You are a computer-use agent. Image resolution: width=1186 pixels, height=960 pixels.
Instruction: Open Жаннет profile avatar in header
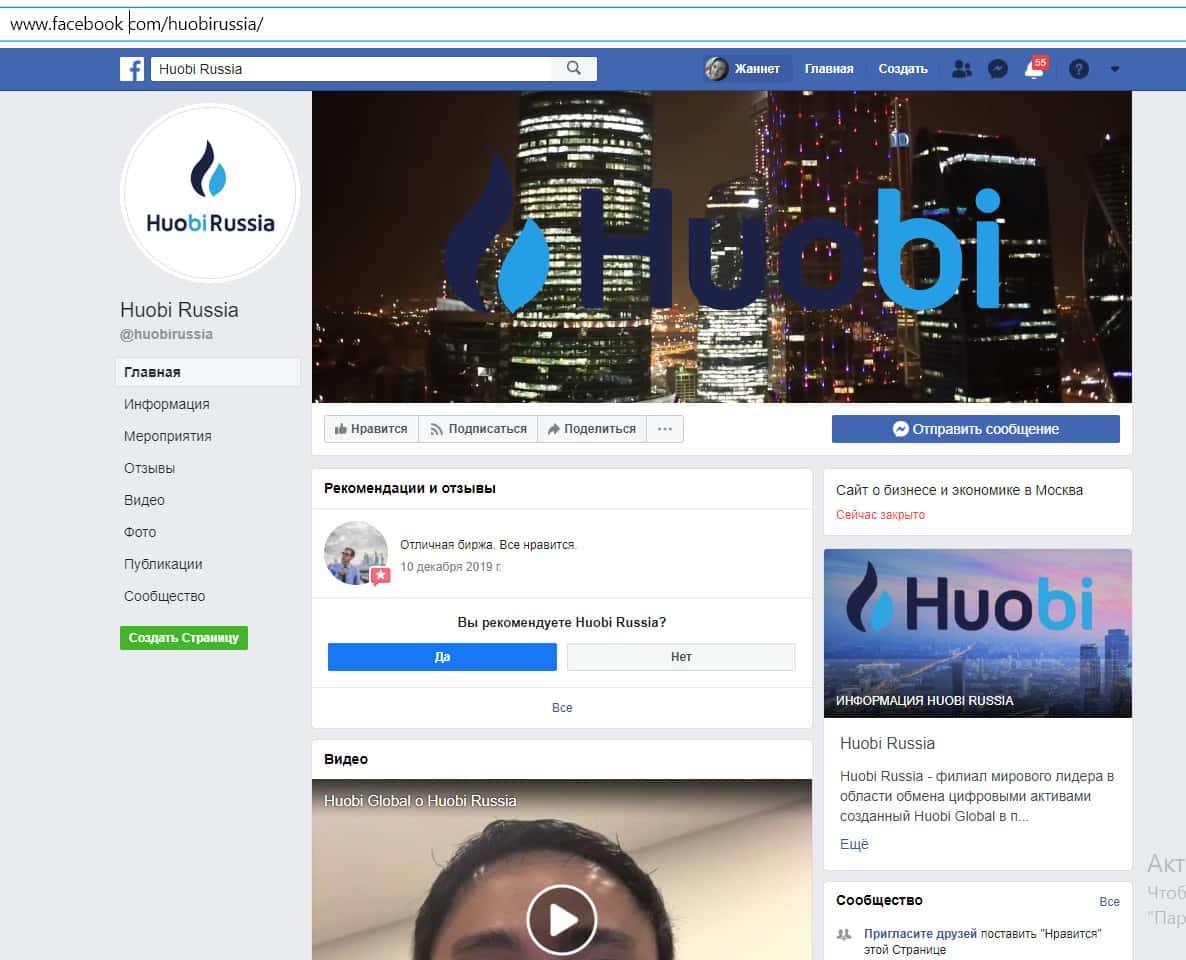pyautogui.click(x=716, y=69)
